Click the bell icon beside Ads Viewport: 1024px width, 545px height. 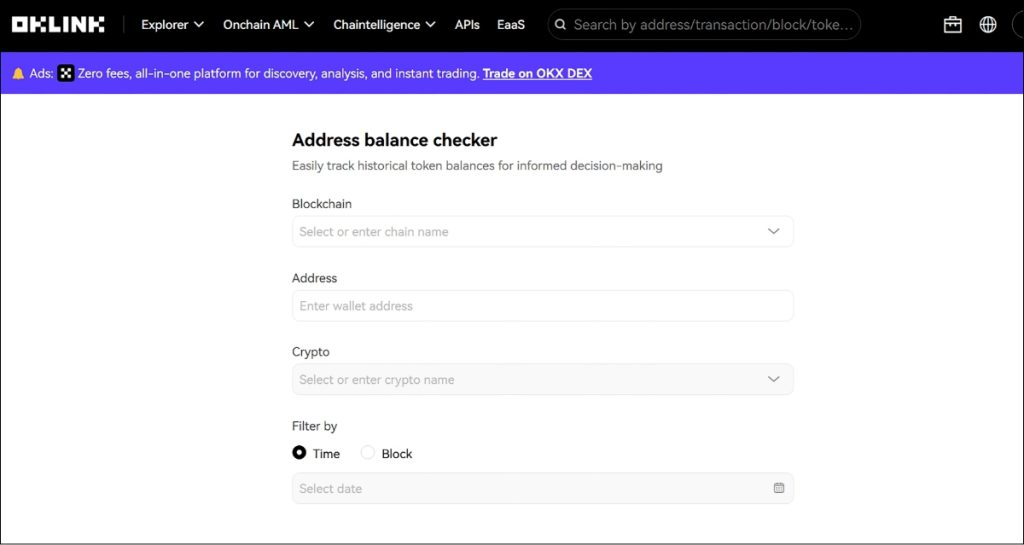pos(18,73)
